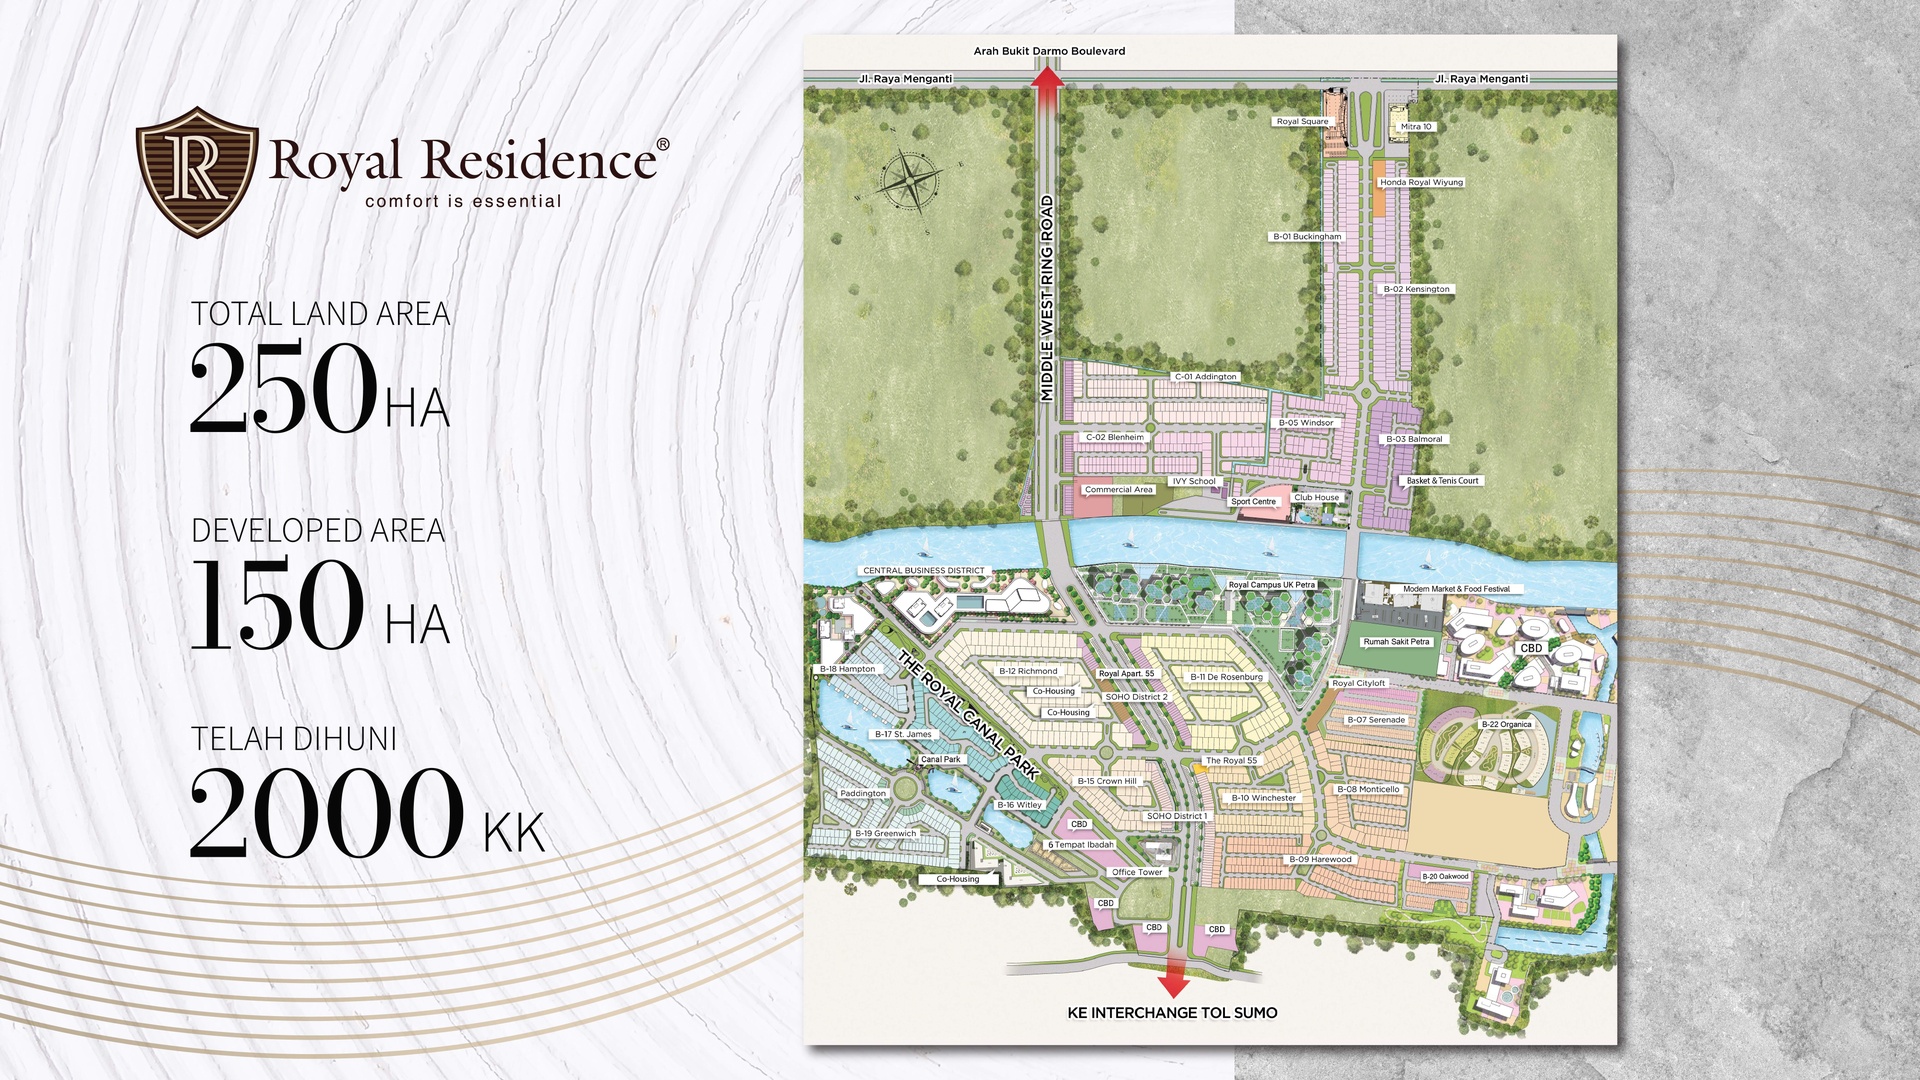Select the 'C-01 Addington' cluster label
Viewport: 1920px width, 1080px height.
1206,377
